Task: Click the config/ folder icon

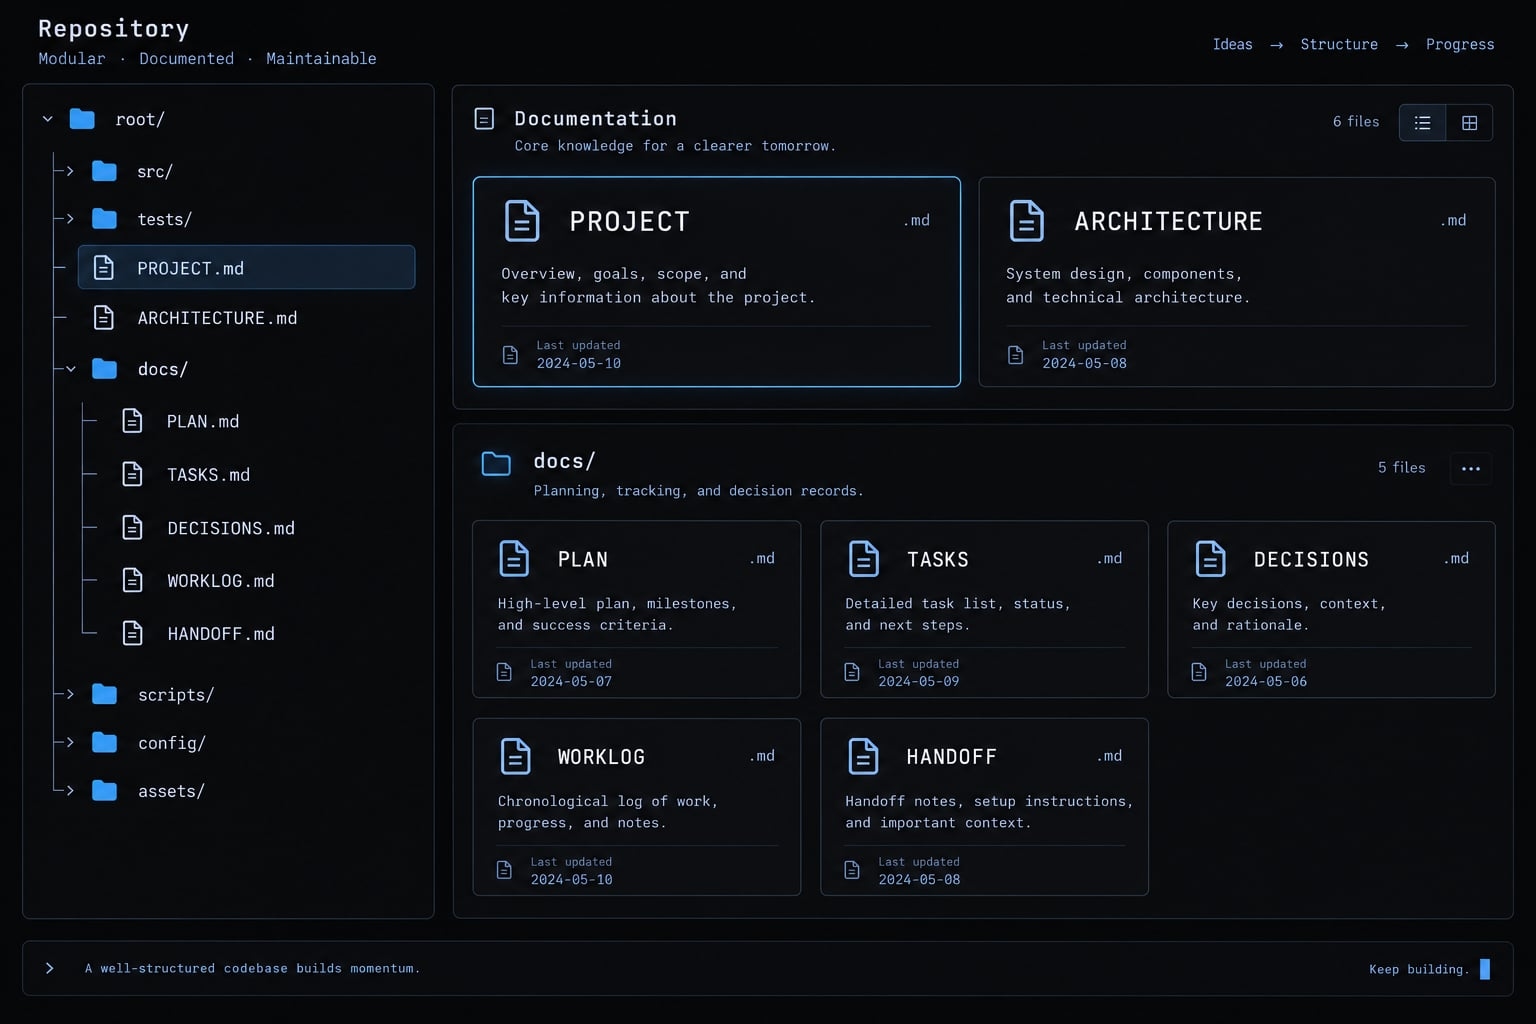Action: (x=104, y=742)
